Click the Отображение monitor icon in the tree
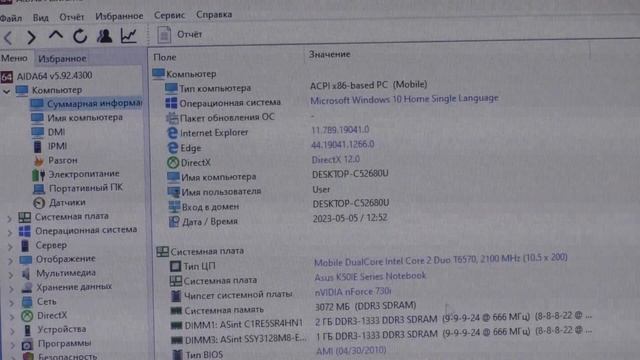The height and width of the screenshot is (360, 640). pyautogui.click(x=26, y=260)
